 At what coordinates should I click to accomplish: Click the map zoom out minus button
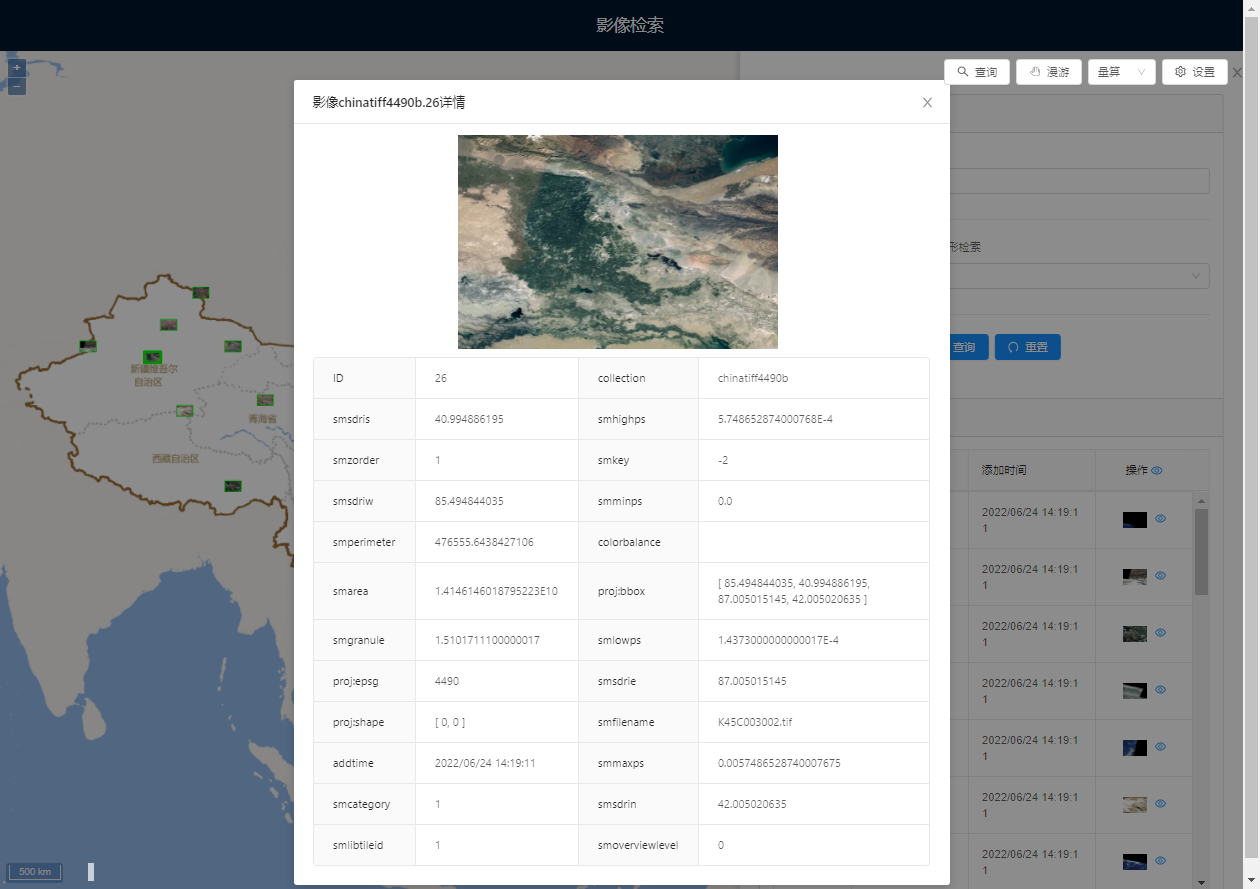17,87
